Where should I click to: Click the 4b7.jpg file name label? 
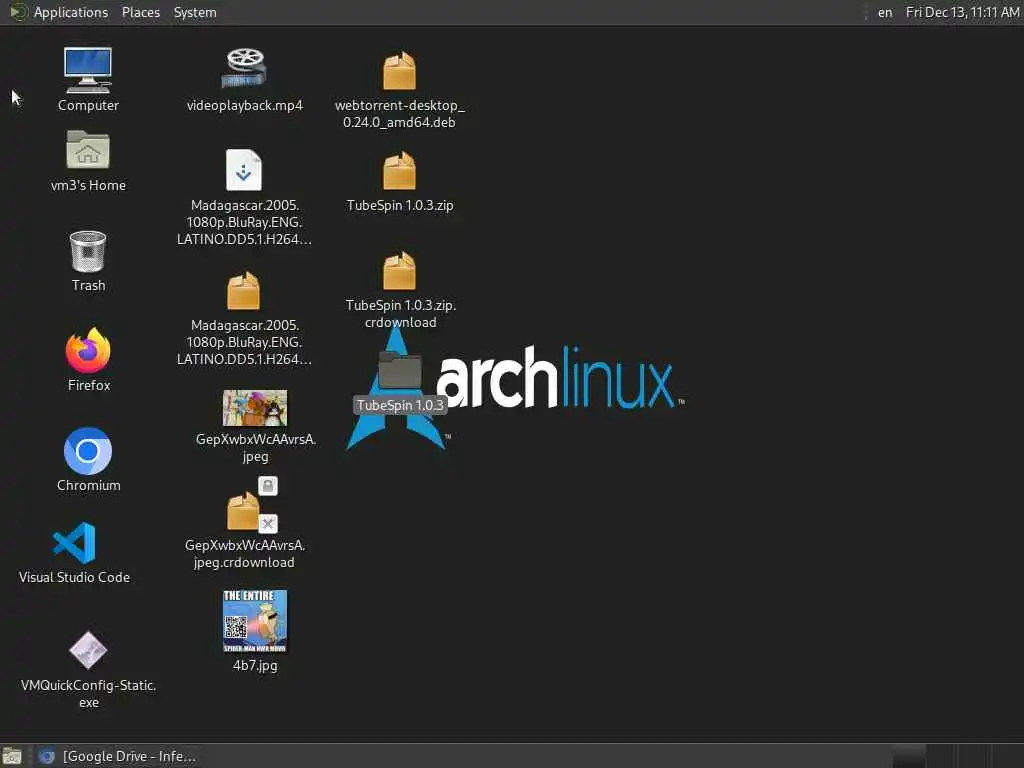click(255, 665)
